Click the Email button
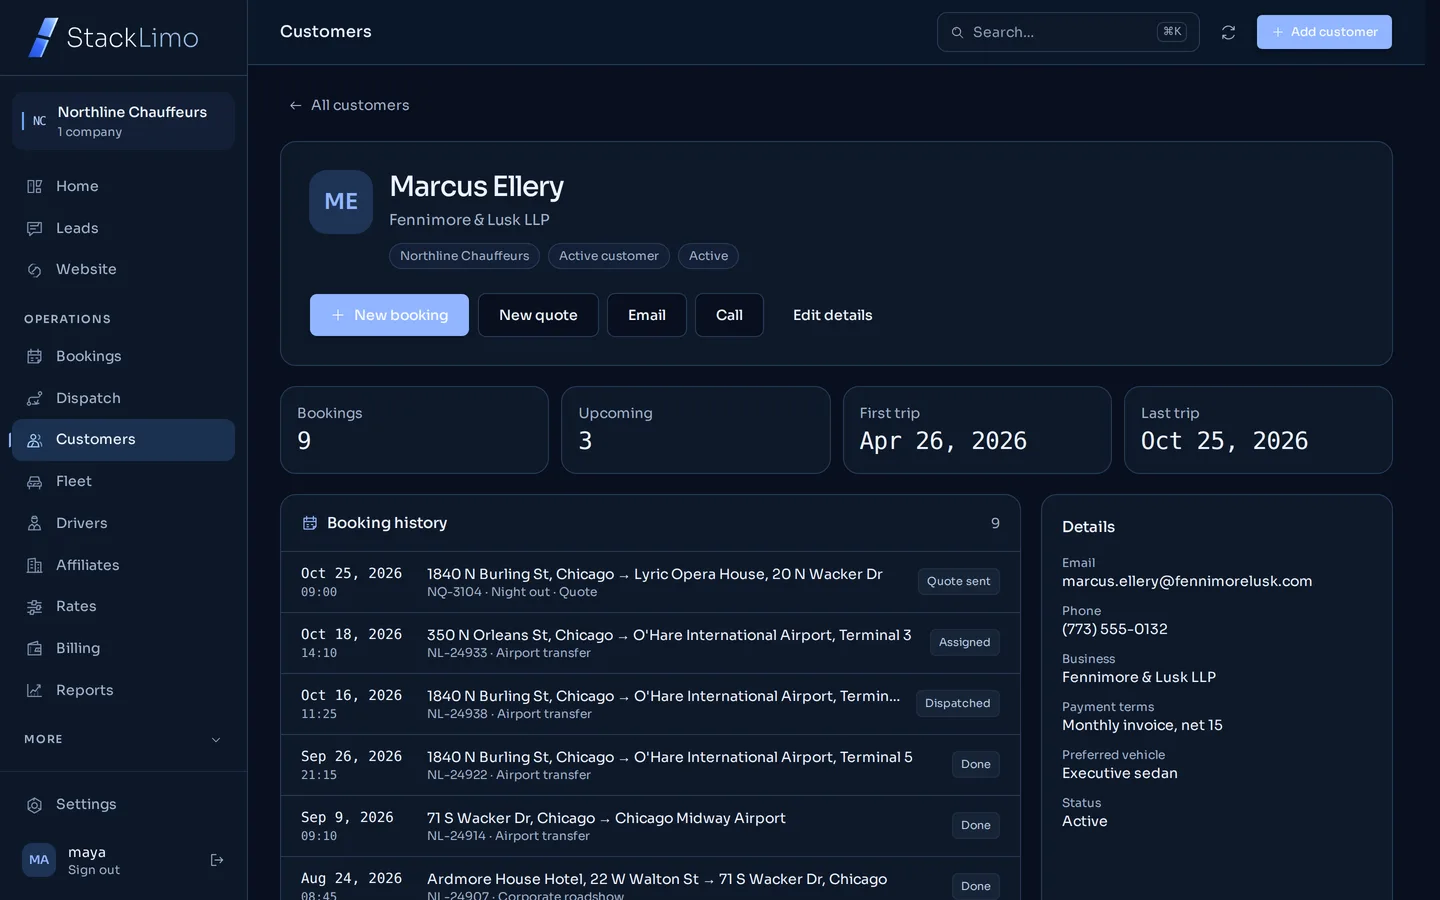Viewport: 1440px width, 900px height. pyautogui.click(x=647, y=315)
